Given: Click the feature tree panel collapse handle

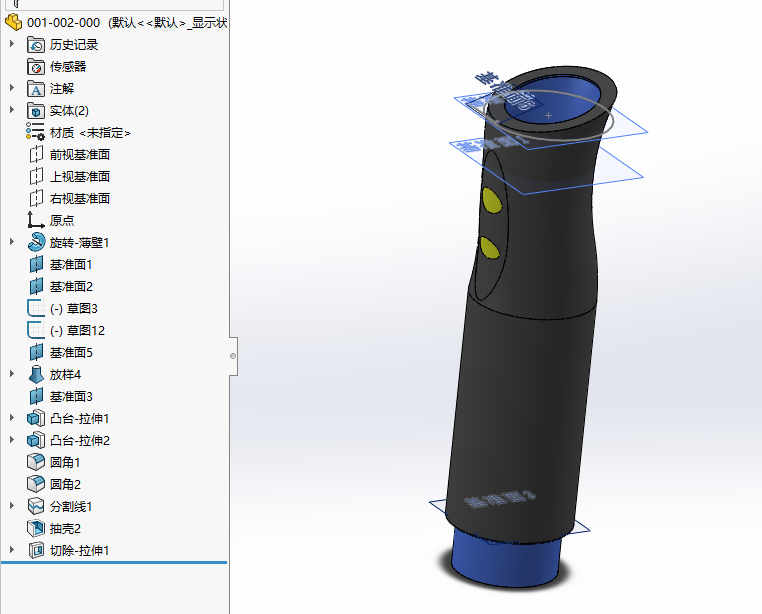Looking at the screenshot, I should pyautogui.click(x=233, y=356).
